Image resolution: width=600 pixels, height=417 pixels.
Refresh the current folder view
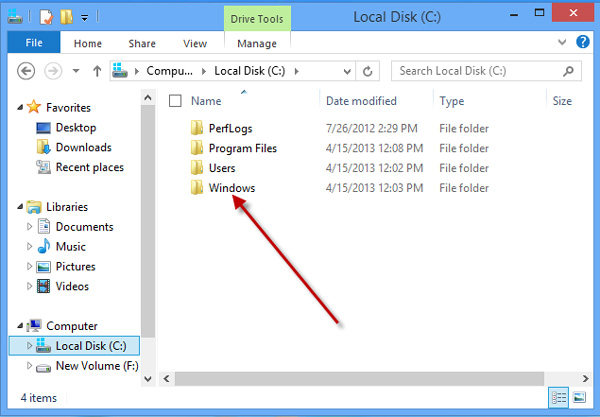(367, 72)
